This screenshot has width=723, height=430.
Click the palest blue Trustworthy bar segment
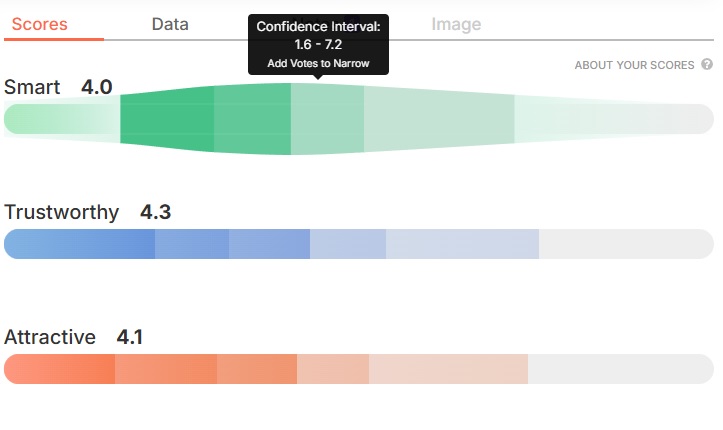(x=462, y=244)
